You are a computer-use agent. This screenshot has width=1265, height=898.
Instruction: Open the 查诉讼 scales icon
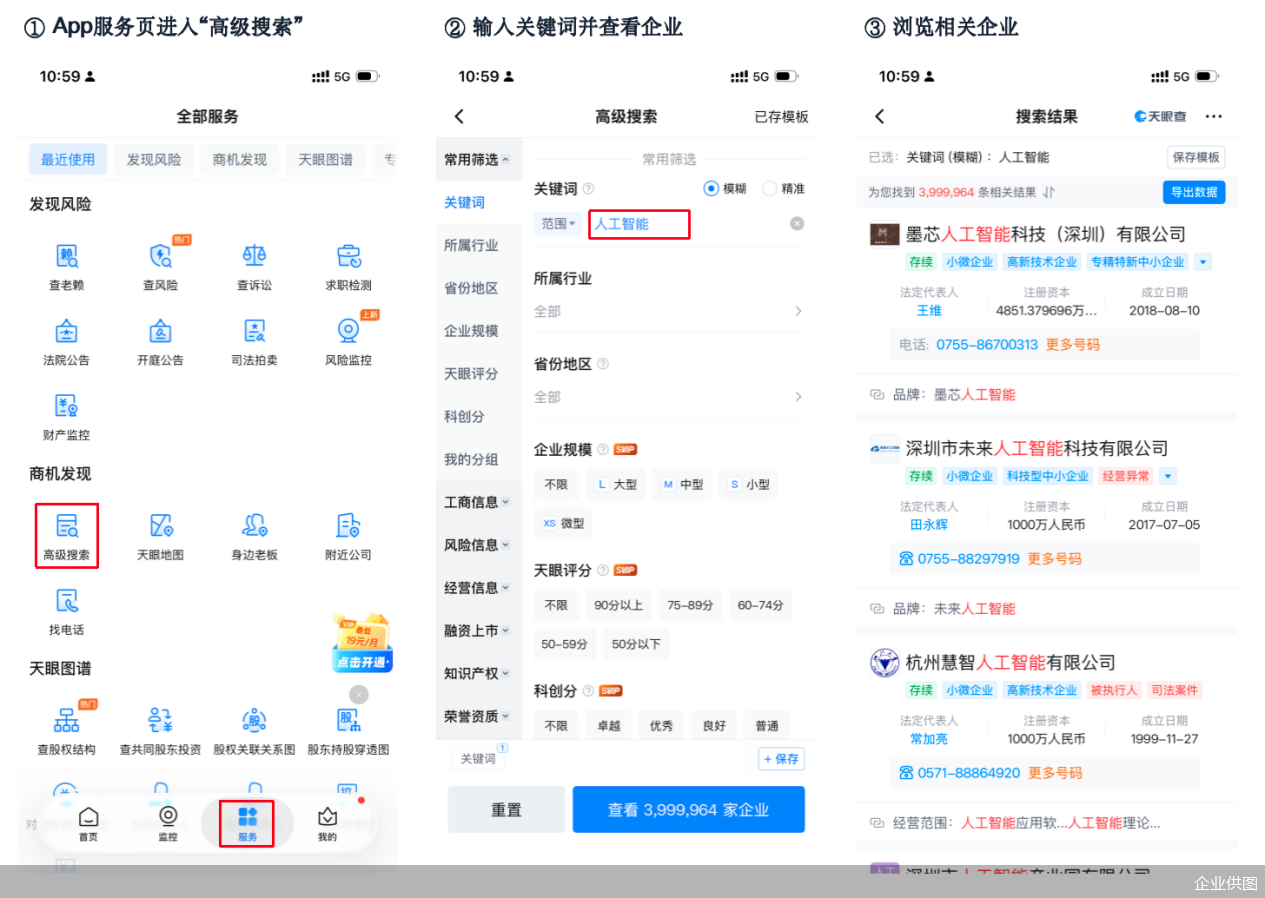coord(254,258)
